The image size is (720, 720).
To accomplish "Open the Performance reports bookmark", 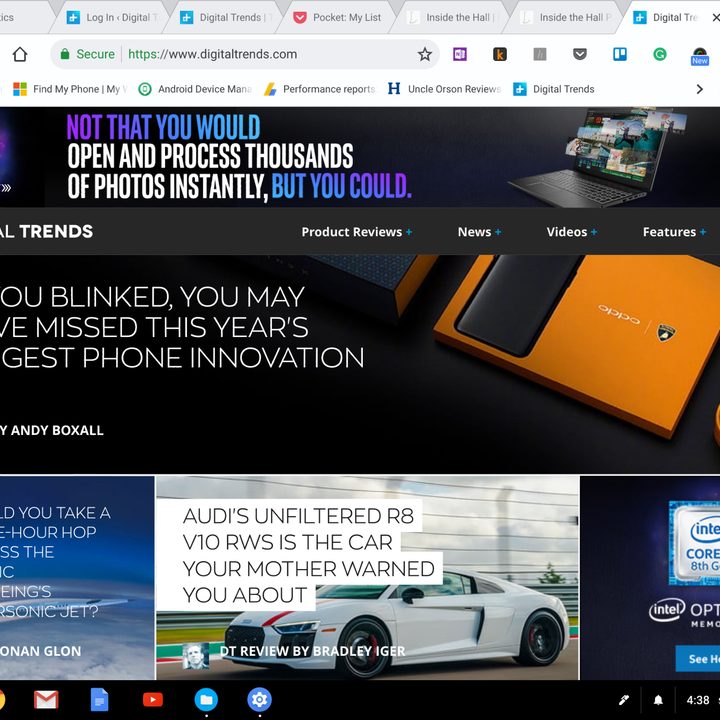I will coord(320,89).
